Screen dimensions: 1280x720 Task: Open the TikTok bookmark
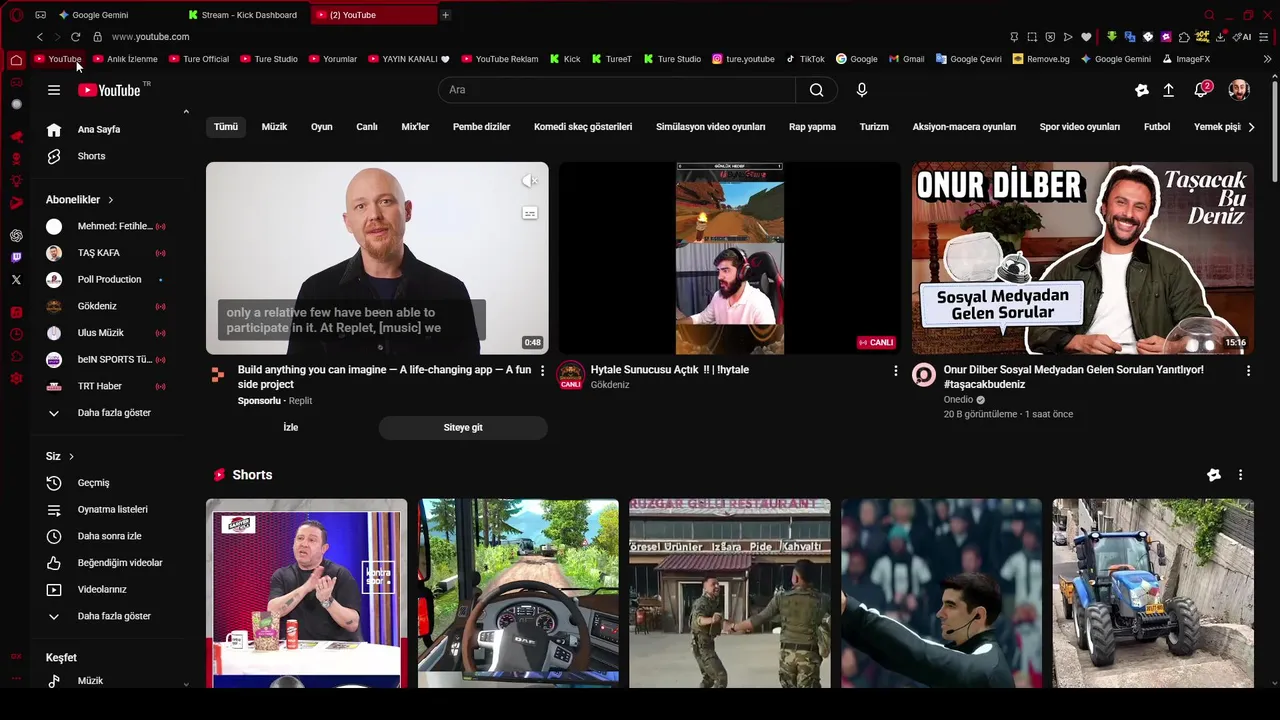(x=805, y=59)
